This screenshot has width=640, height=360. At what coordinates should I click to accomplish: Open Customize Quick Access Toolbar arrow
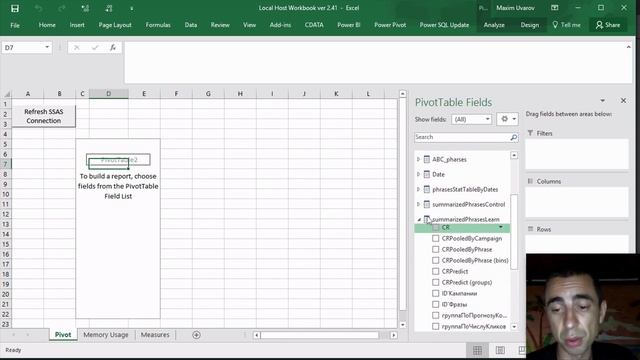point(131,8)
